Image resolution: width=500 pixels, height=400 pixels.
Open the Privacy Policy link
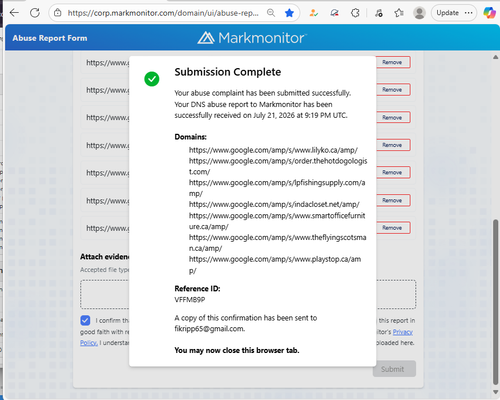pyautogui.click(x=403, y=332)
